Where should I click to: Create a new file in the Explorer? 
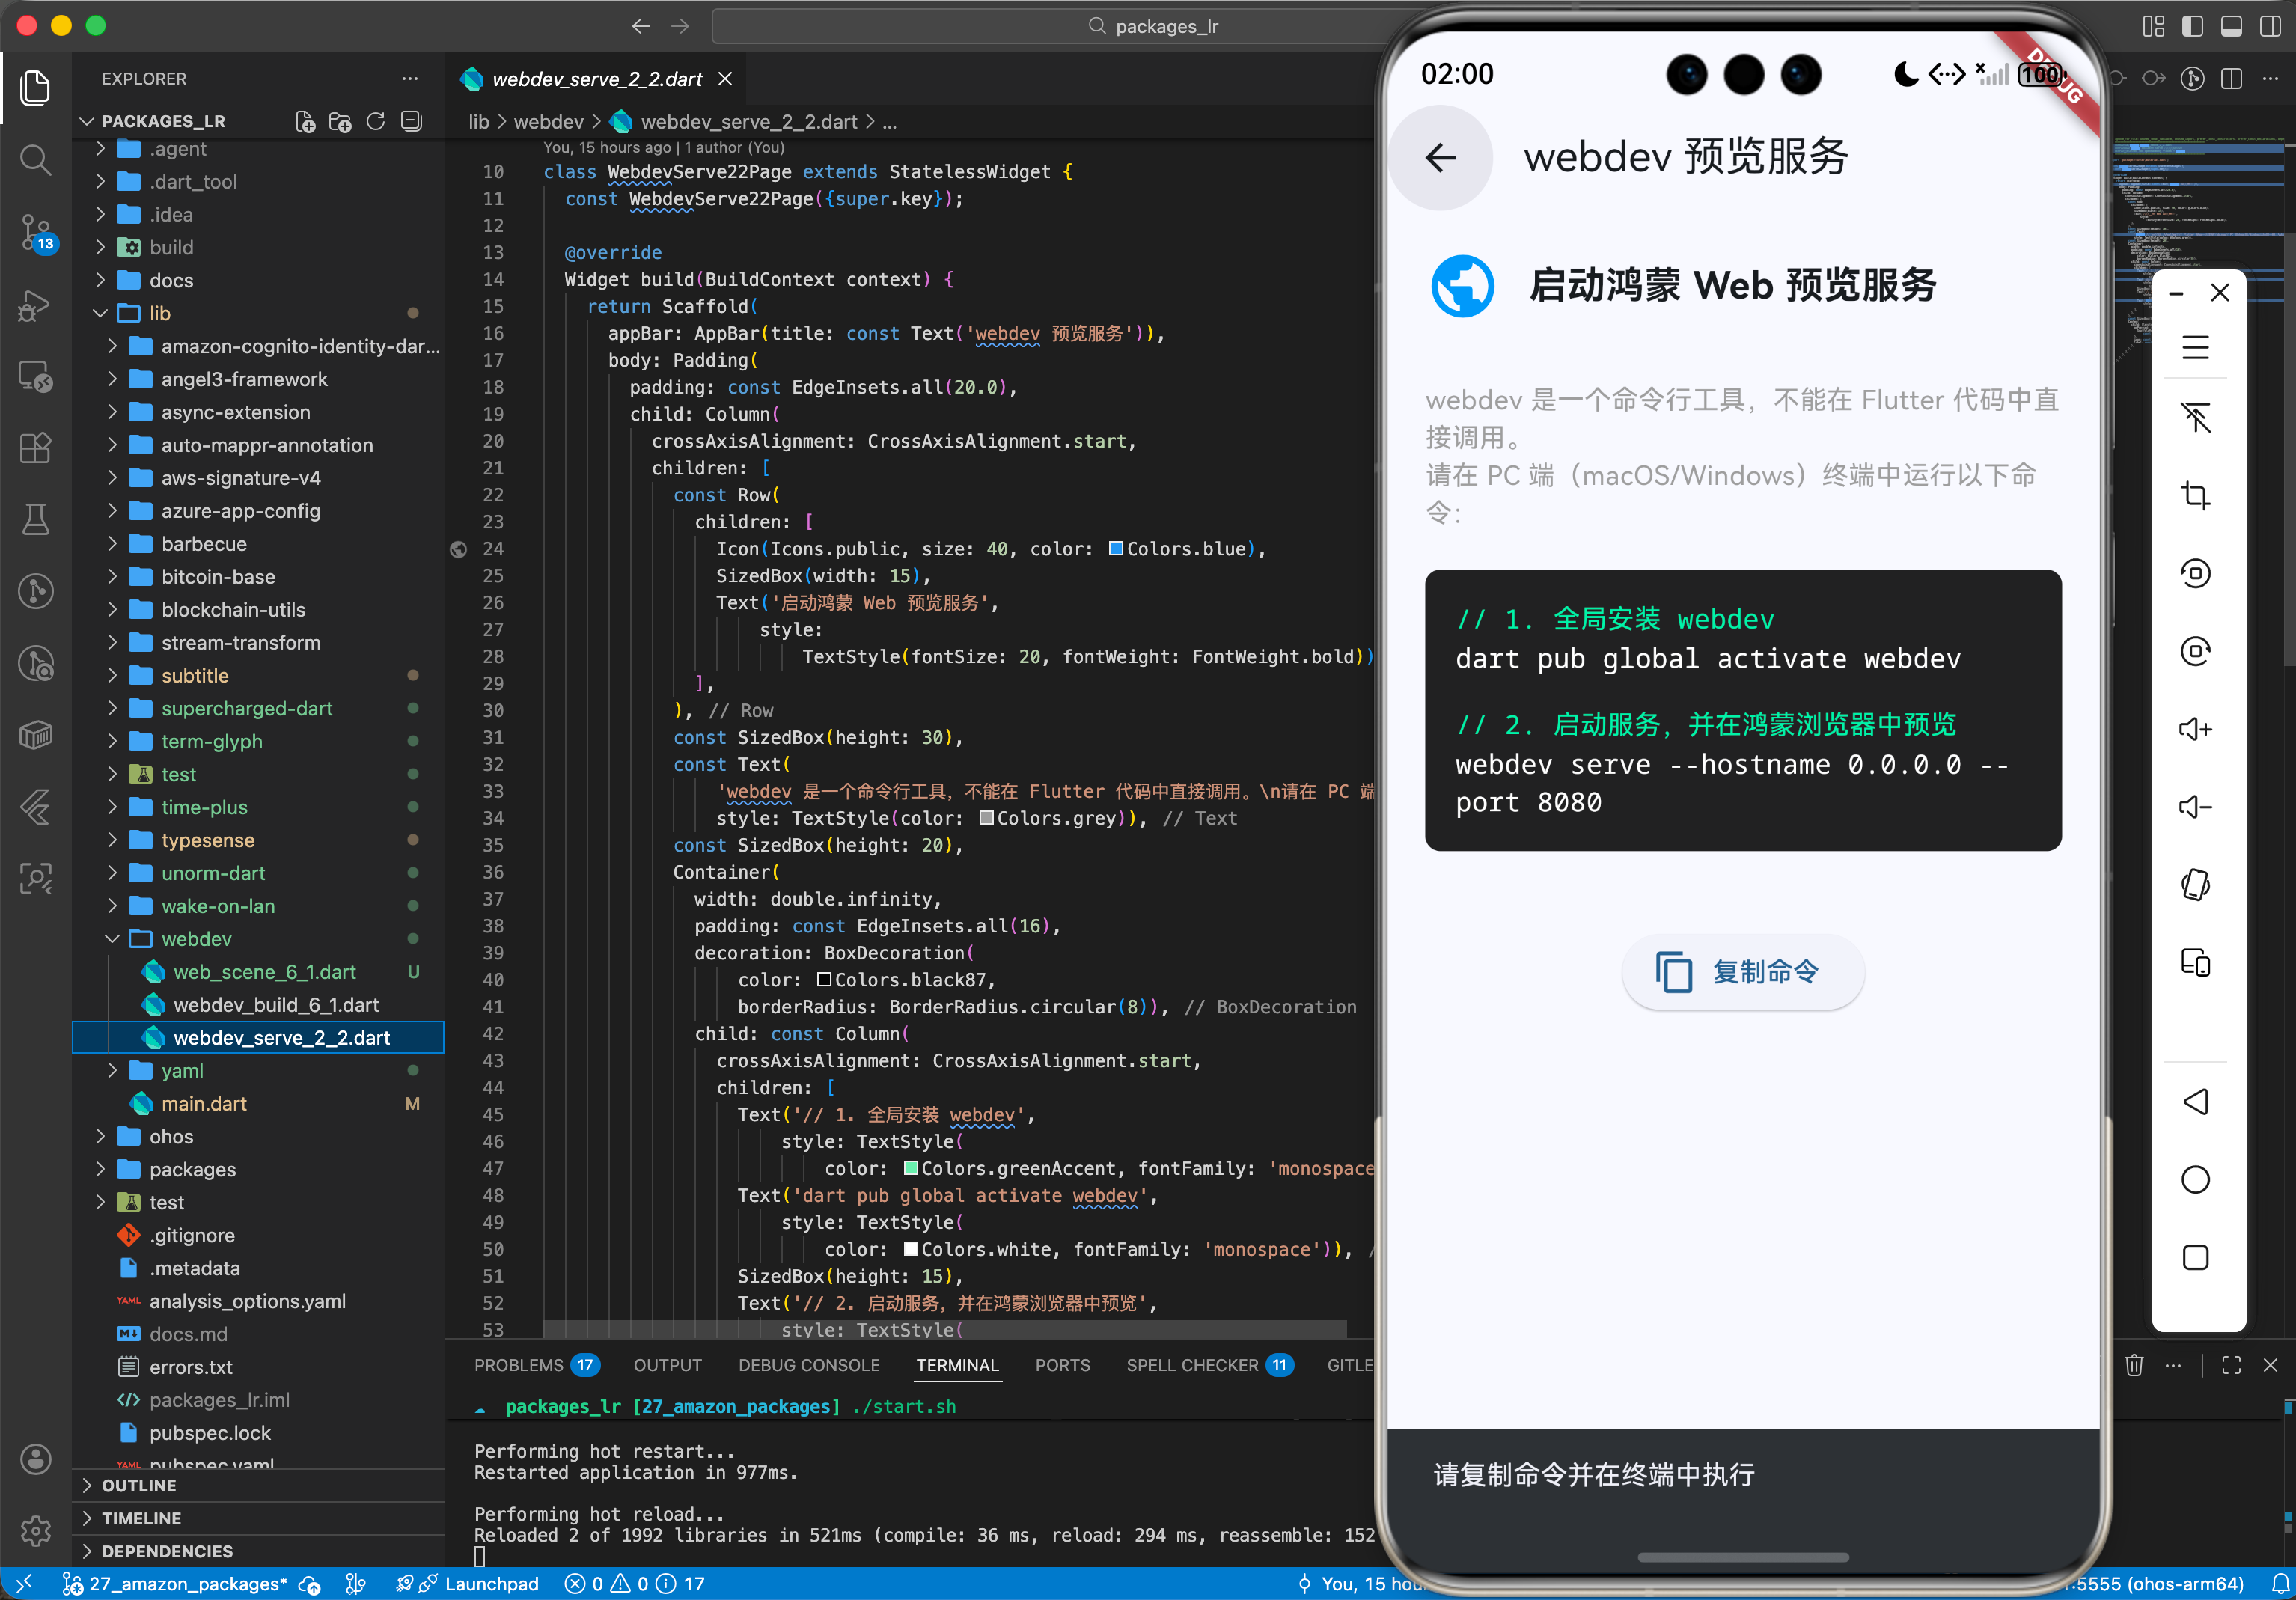[x=305, y=121]
